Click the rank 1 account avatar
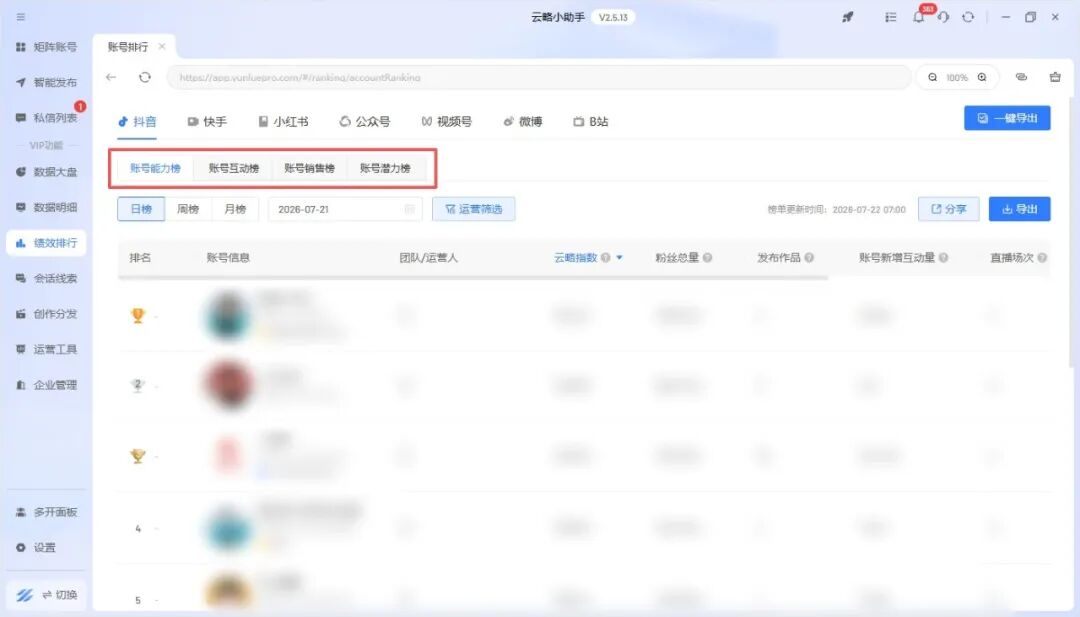This screenshot has height=617, width=1080. pos(229,316)
